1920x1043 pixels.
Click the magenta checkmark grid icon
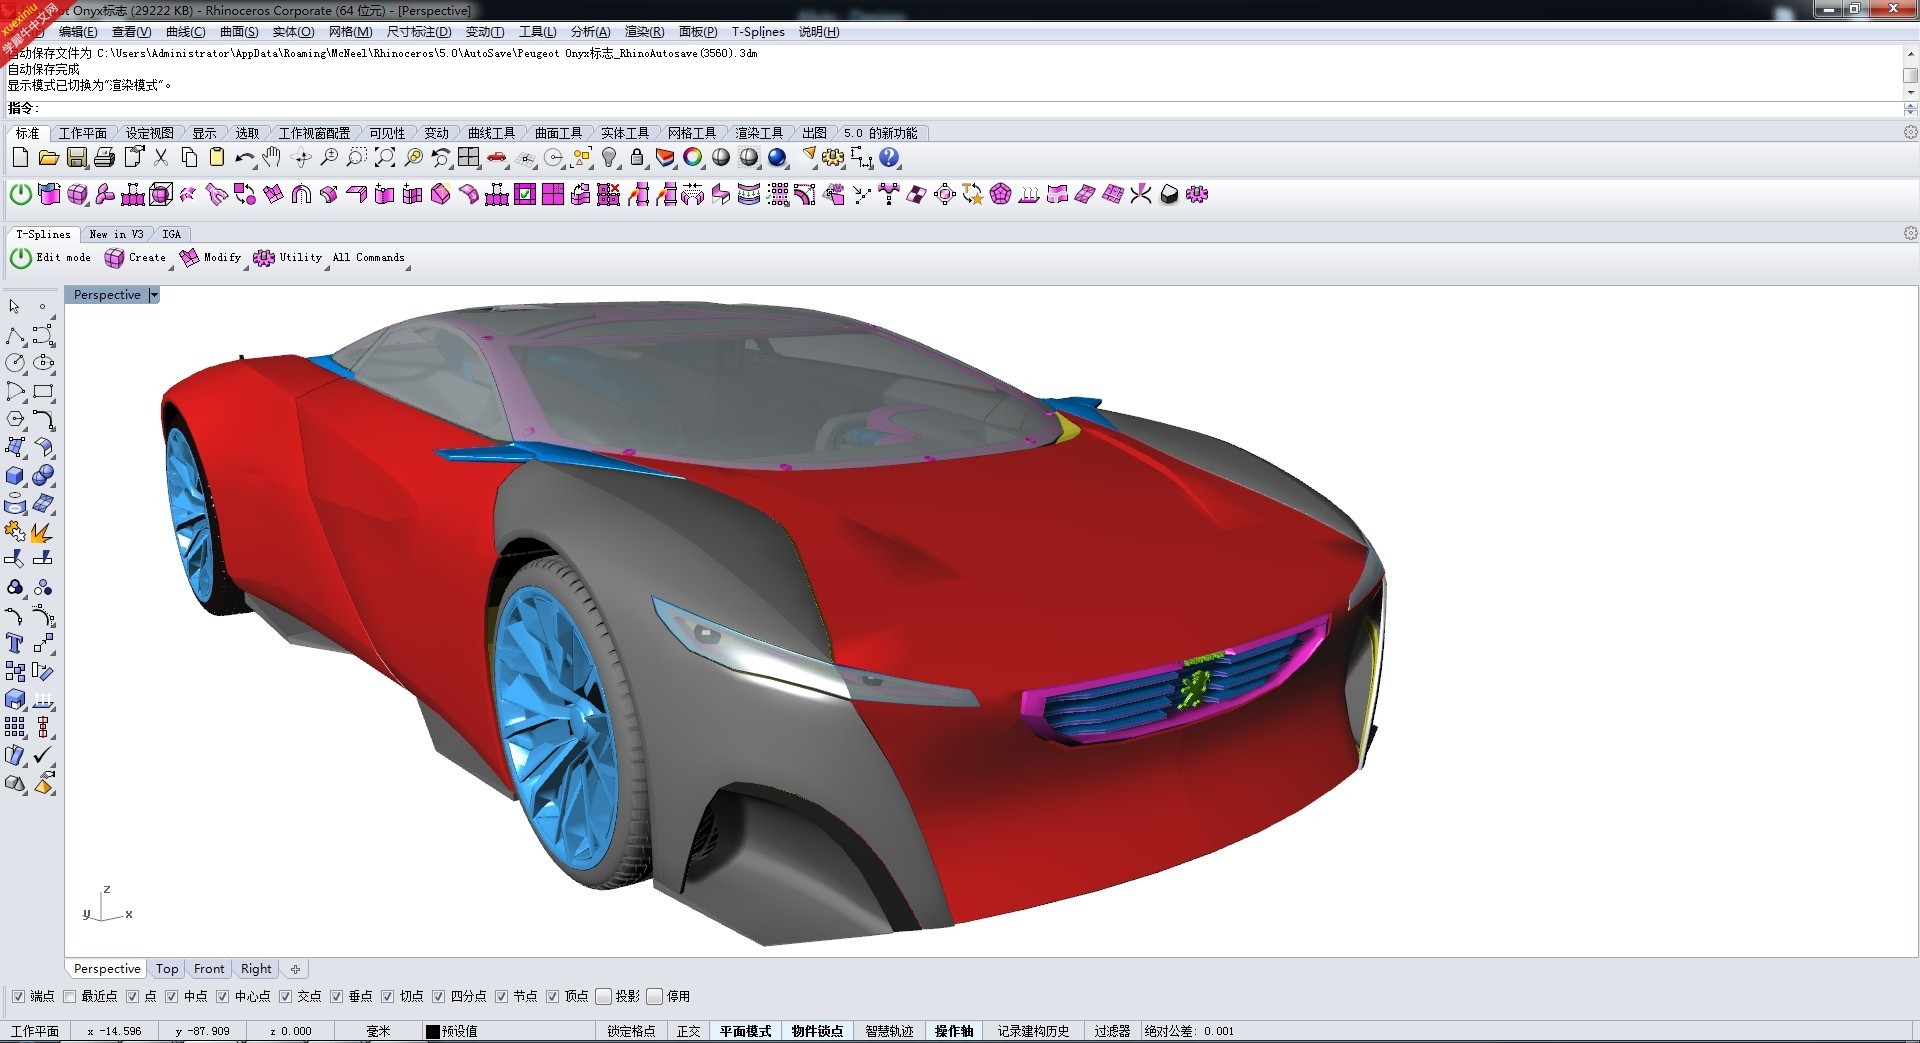click(525, 194)
